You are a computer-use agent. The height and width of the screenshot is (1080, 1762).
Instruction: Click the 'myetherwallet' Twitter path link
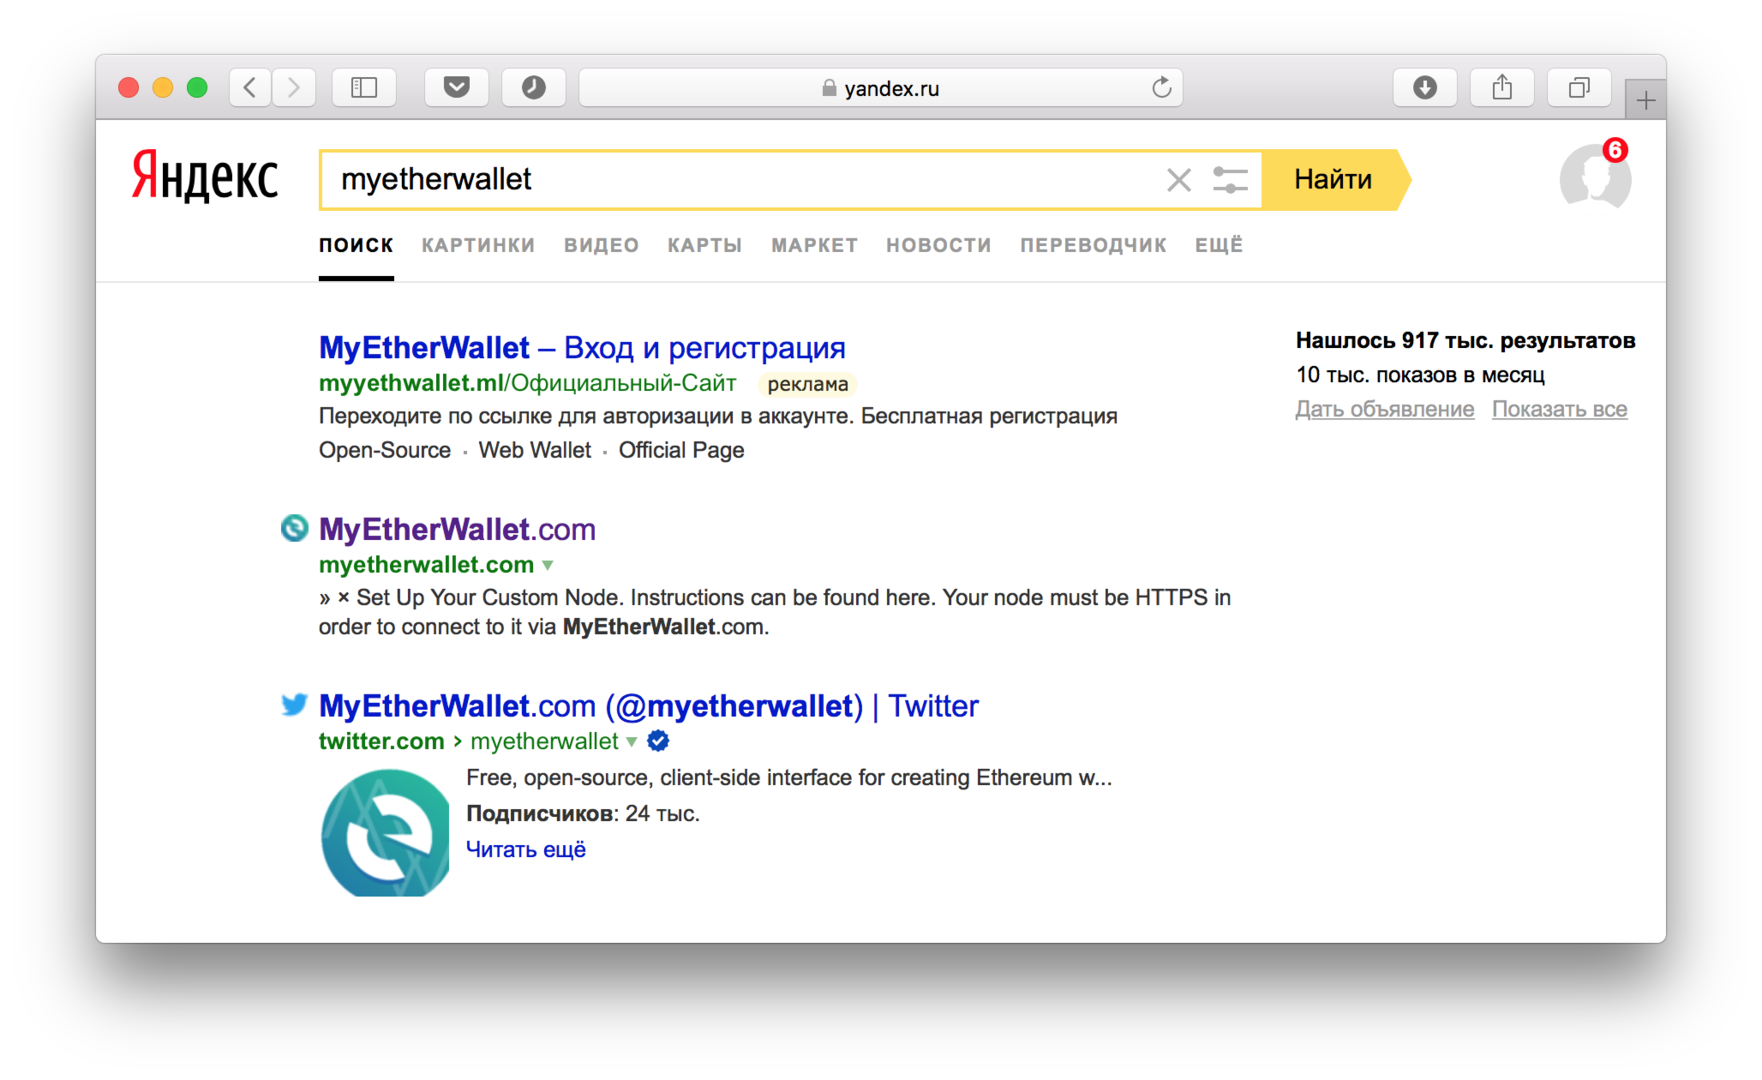[x=545, y=741]
